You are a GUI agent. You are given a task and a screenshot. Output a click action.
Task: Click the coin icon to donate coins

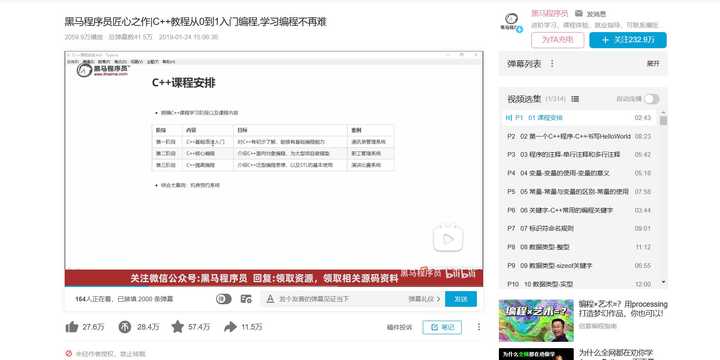click(124, 327)
